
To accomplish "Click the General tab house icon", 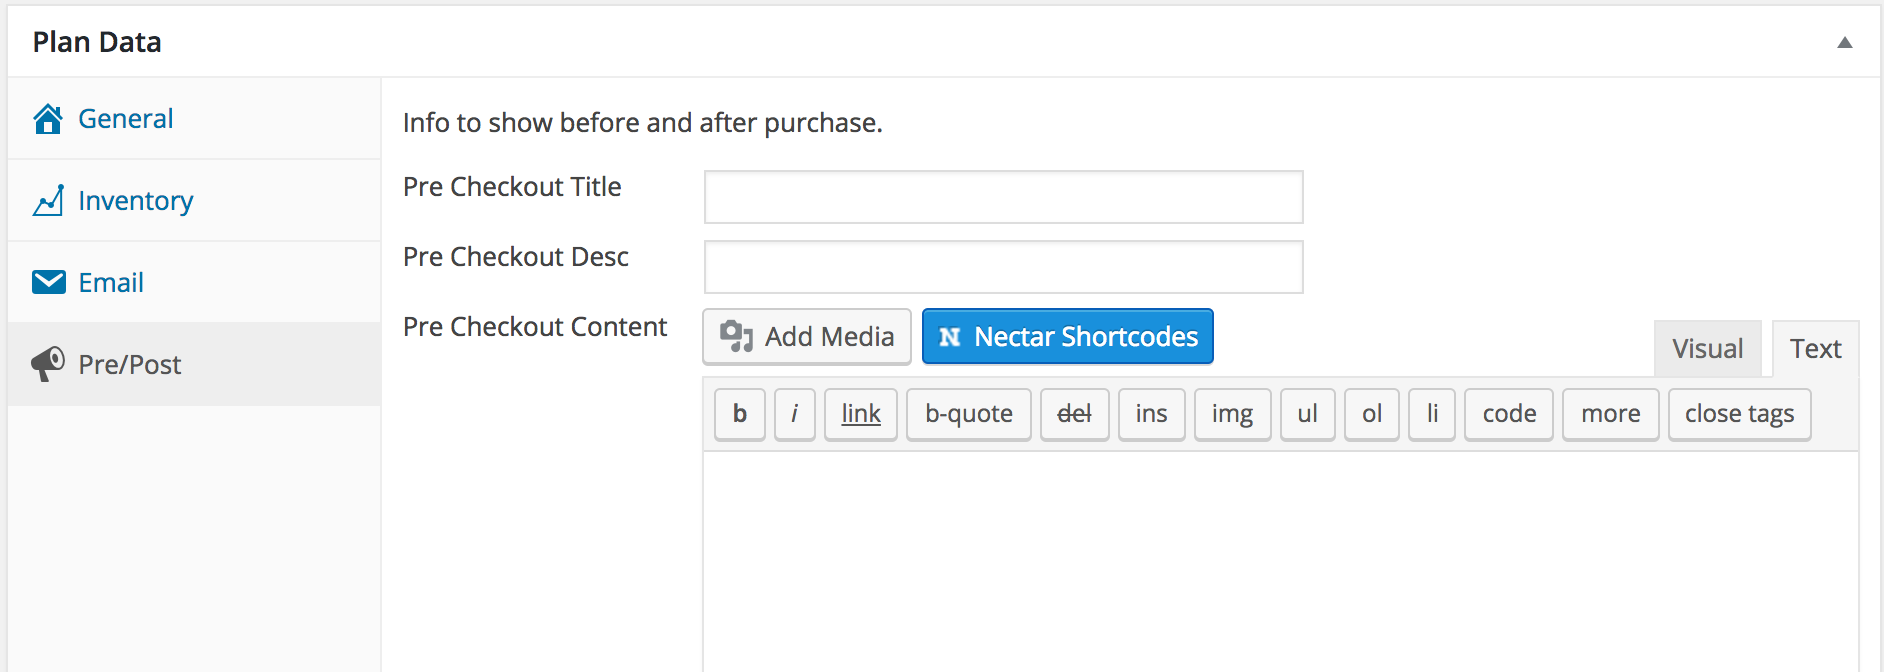I will click(x=48, y=119).
